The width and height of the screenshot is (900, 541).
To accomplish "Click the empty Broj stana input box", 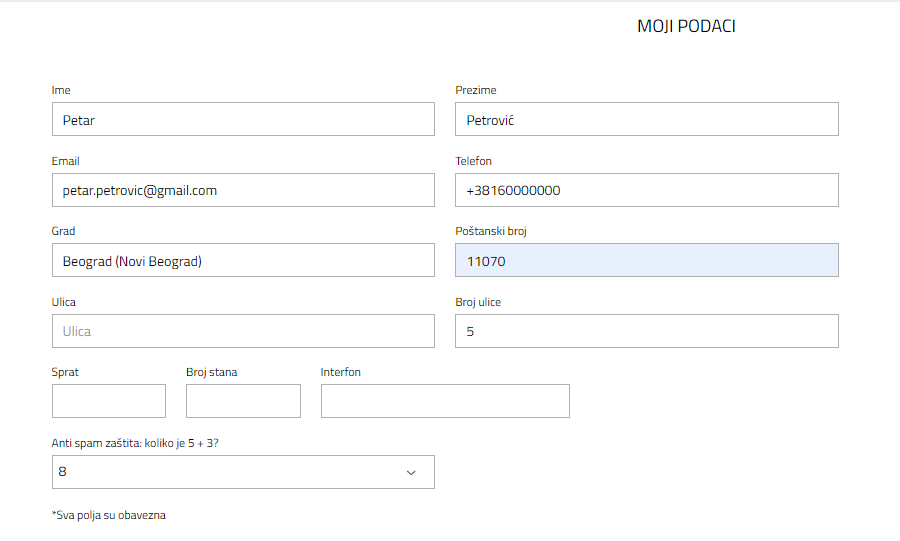I will point(243,401).
